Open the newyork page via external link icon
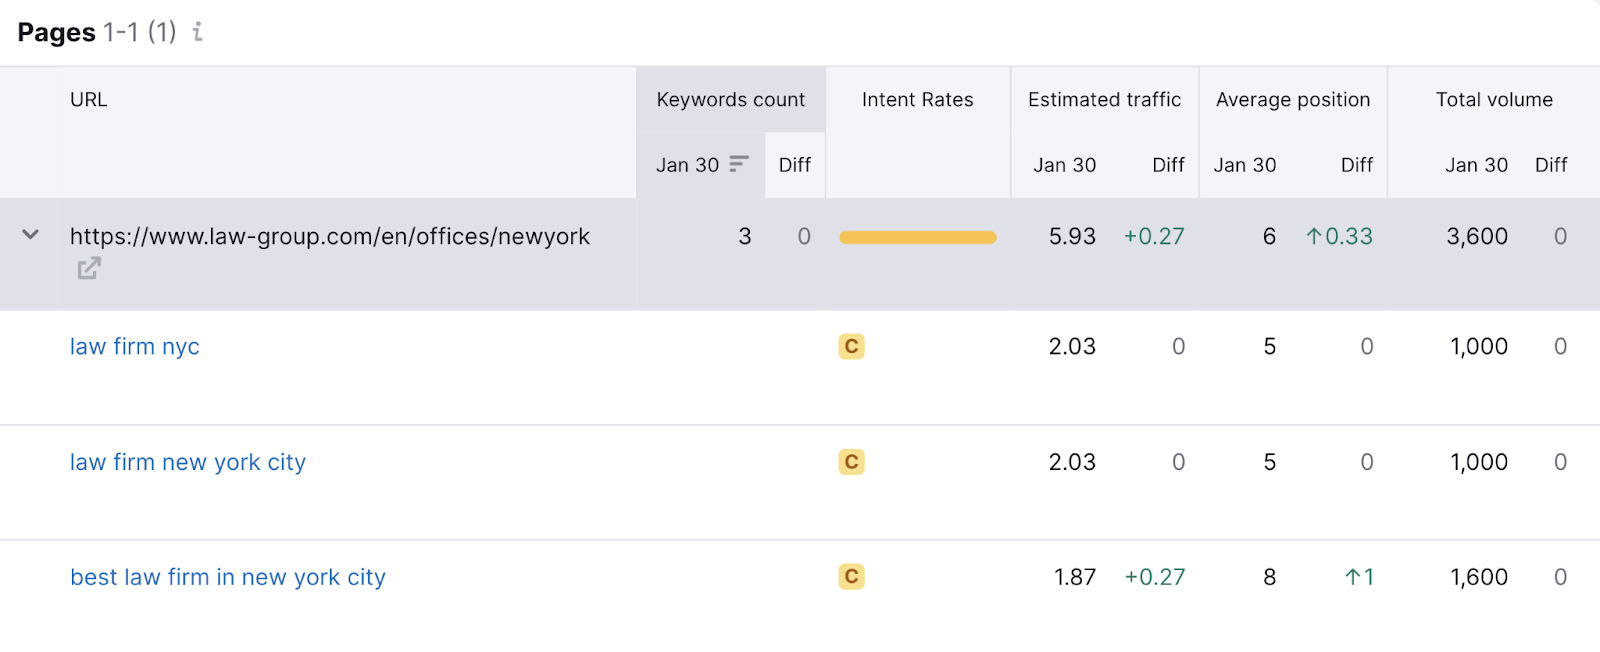The width and height of the screenshot is (1600, 652). [x=88, y=268]
